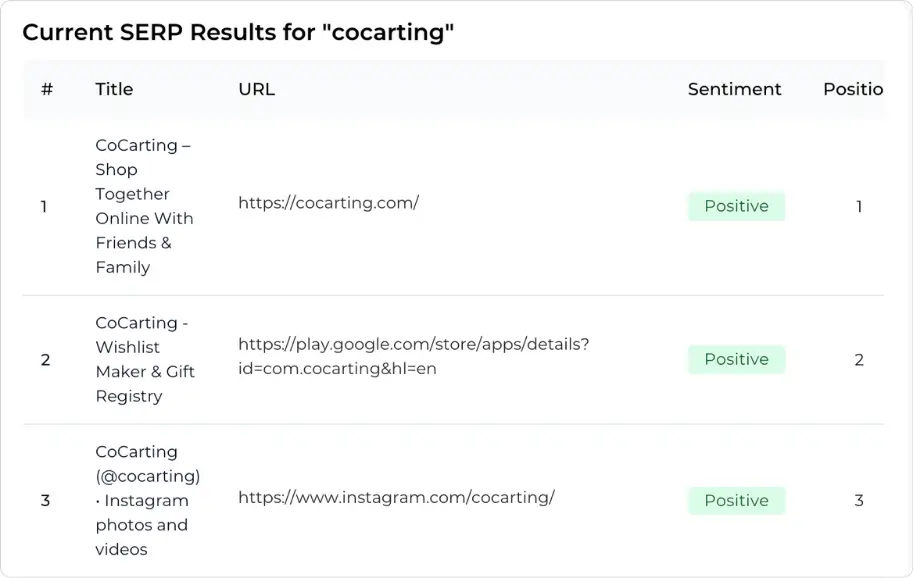Select the title CoCarting – Shop Together Online
Image resolution: width=914 pixels, height=578 pixels.
tap(144, 206)
